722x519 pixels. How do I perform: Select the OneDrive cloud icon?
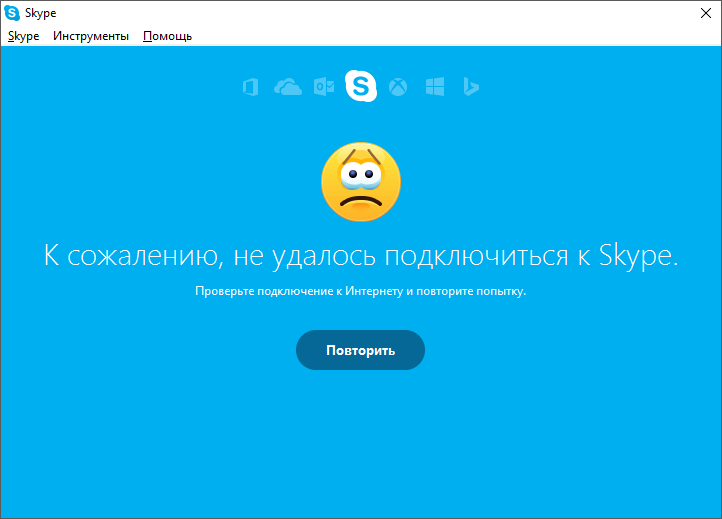pos(288,87)
